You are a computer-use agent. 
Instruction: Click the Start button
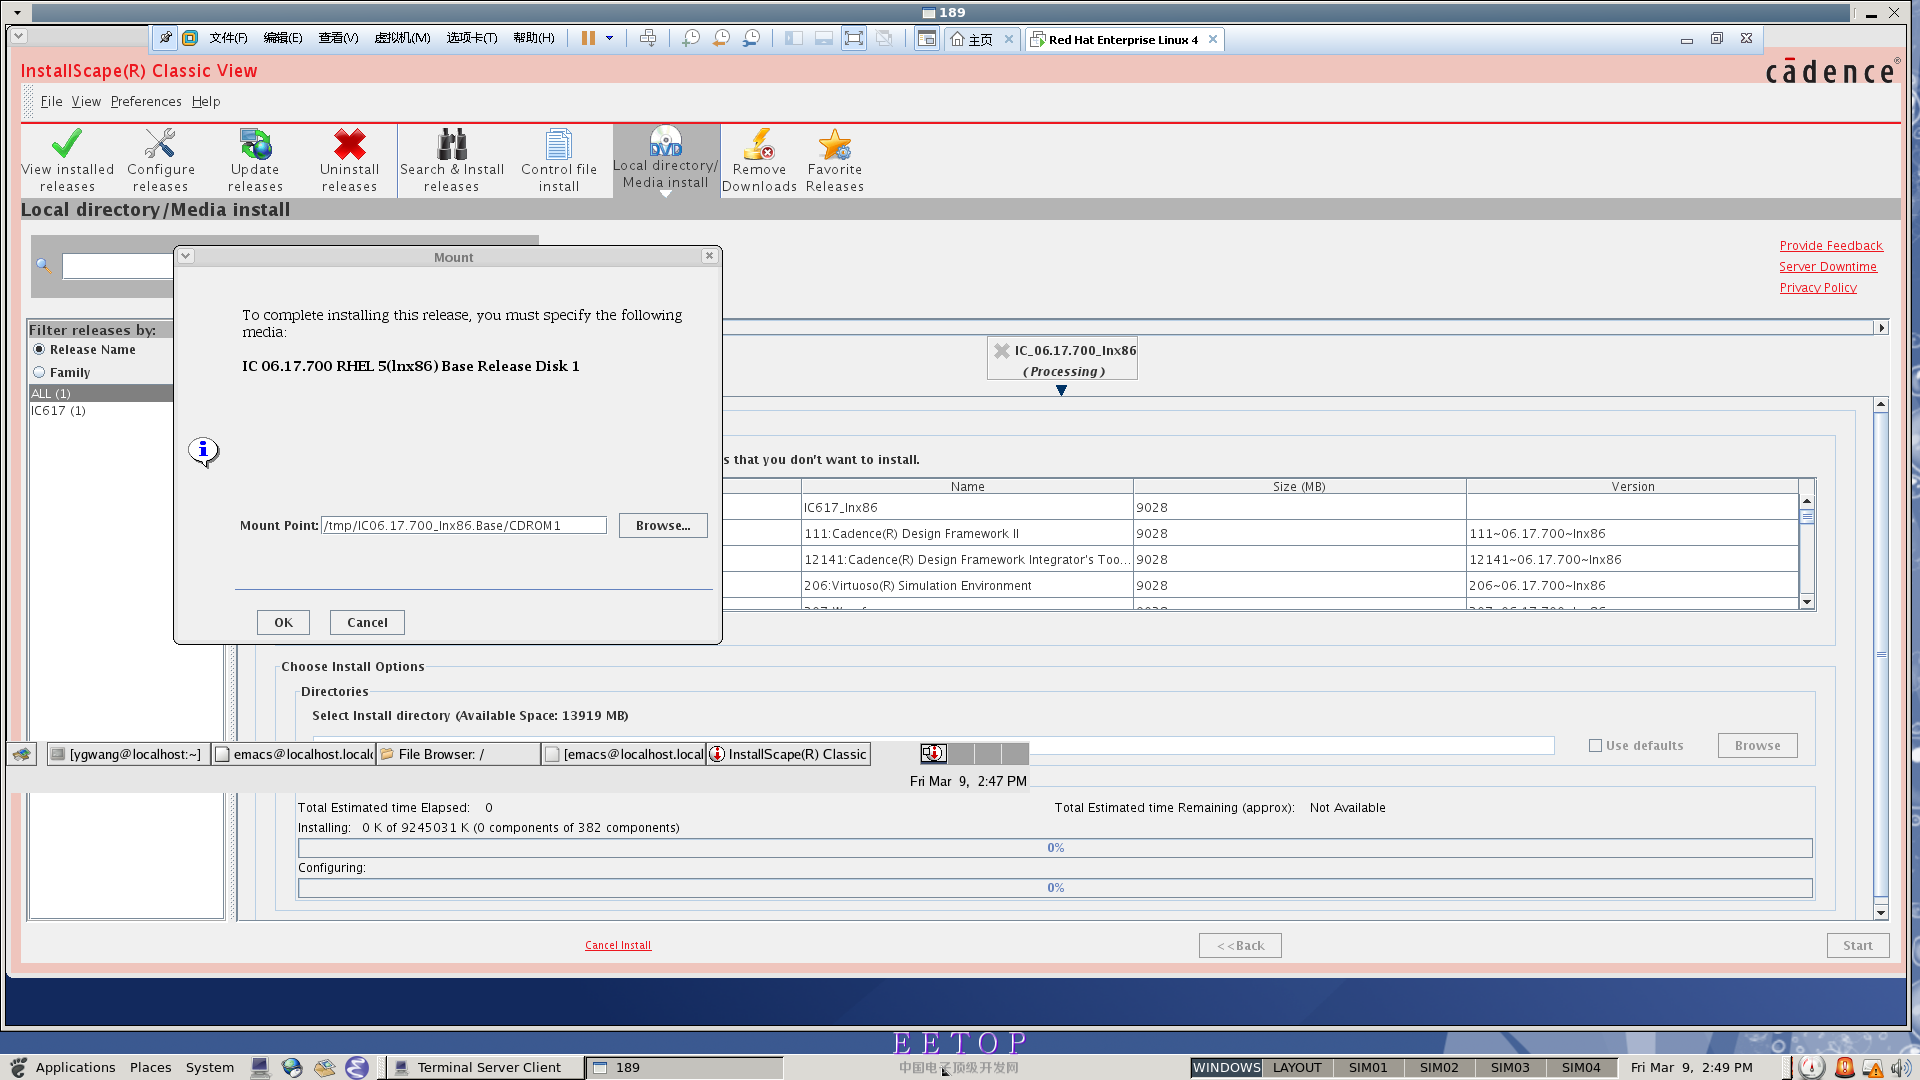pyautogui.click(x=1858, y=945)
